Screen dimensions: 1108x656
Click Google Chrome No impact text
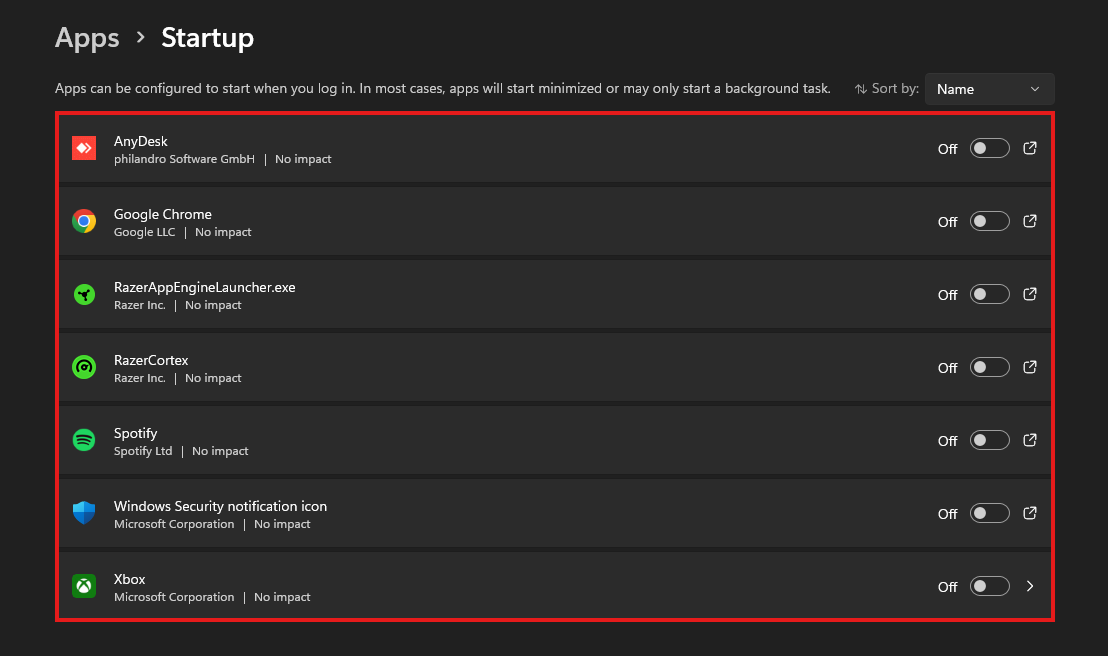pyautogui.click(x=223, y=232)
